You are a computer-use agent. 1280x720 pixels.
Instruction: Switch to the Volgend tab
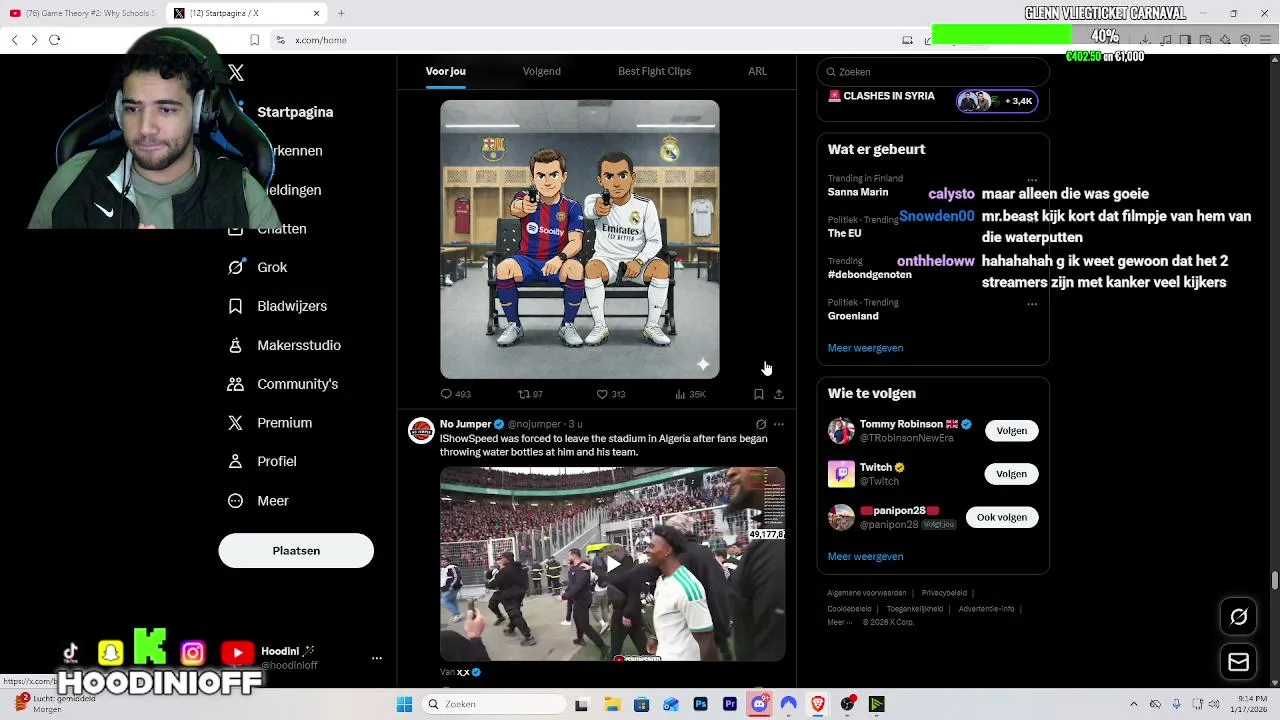tap(542, 71)
